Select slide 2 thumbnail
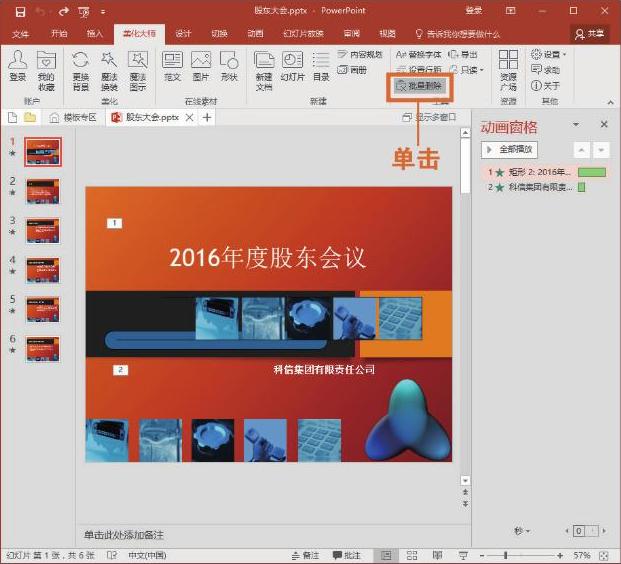Screen dimensions: 621x564 coord(43,191)
